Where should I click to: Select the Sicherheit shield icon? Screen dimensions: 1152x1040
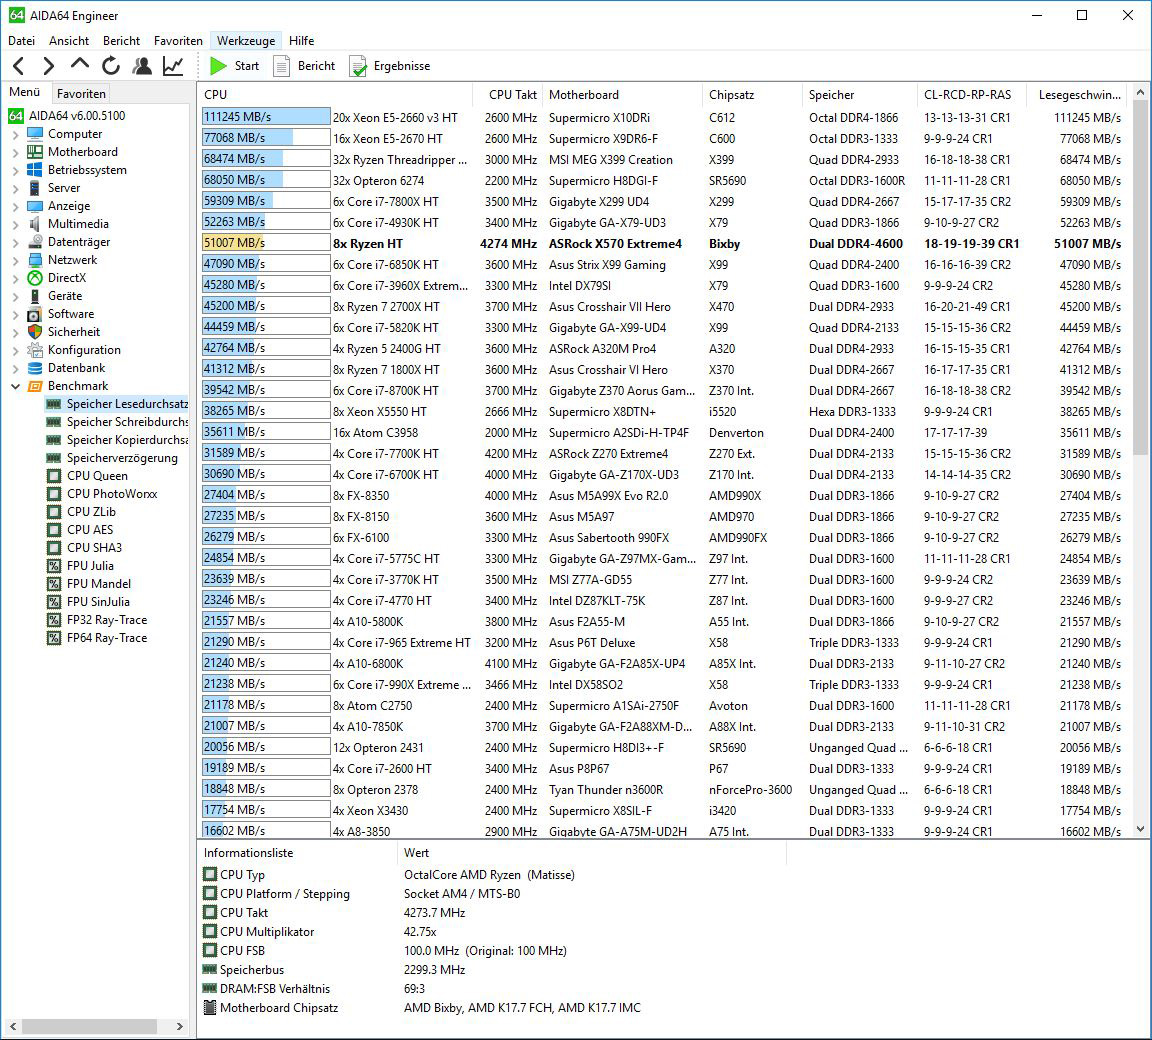tap(35, 332)
